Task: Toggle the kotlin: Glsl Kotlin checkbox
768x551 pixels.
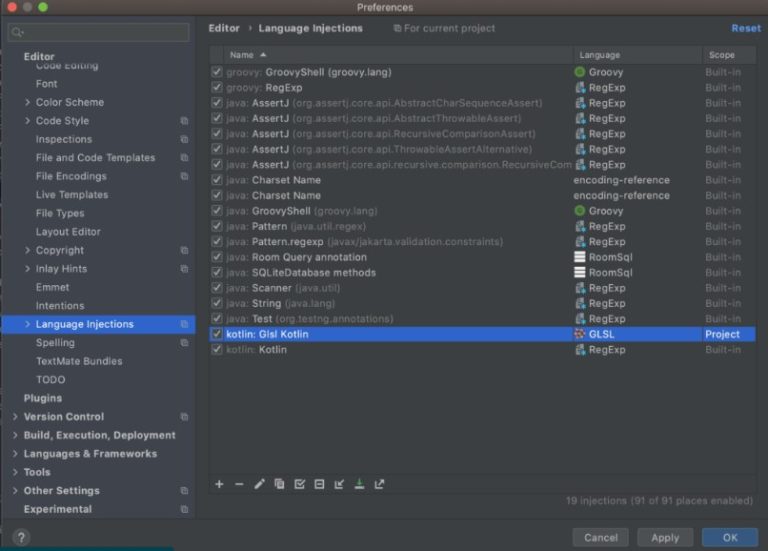Action: tap(217, 334)
